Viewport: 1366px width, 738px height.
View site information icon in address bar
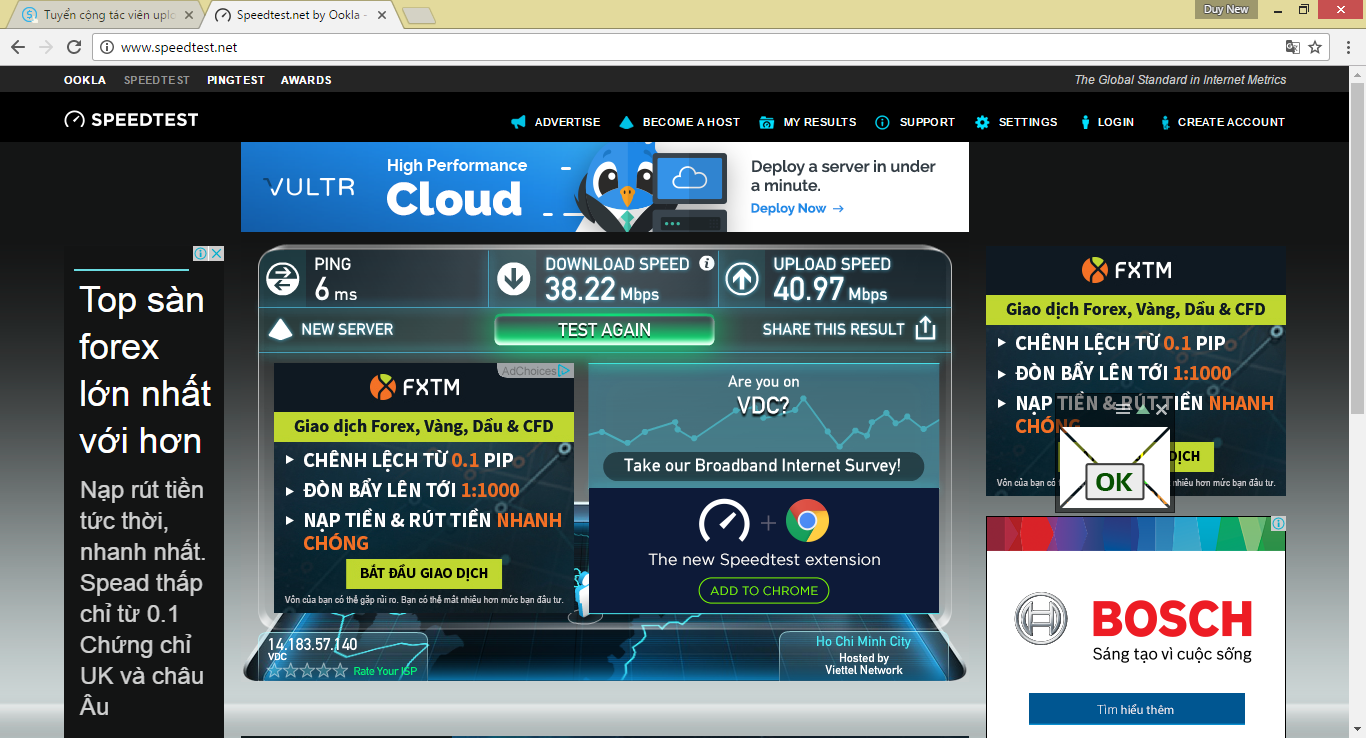pyautogui.click(x=106, y=47)
